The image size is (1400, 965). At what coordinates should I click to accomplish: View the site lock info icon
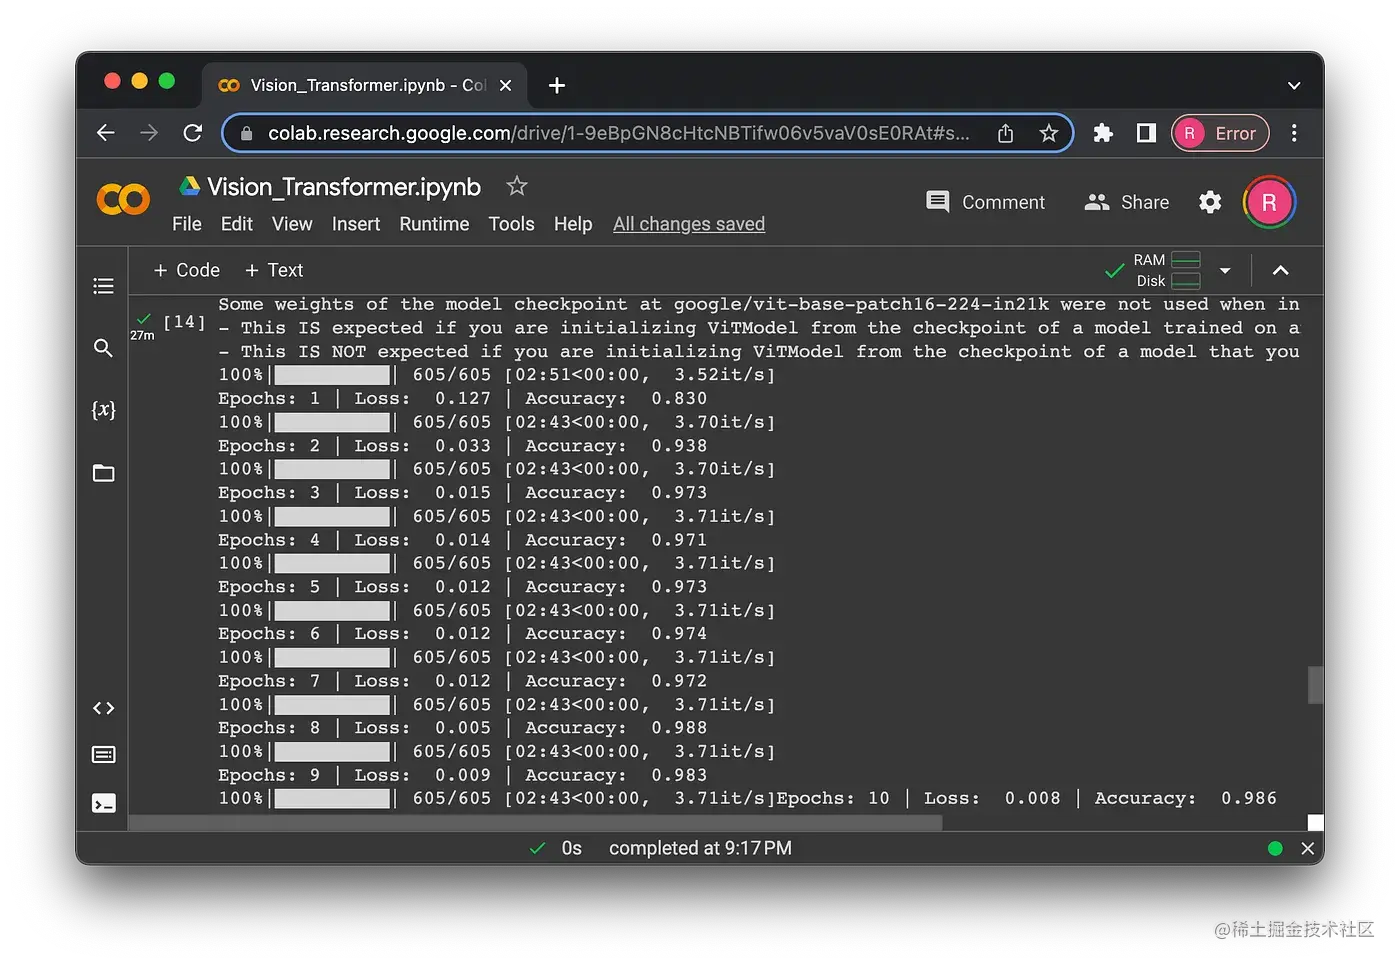pos(246,133)
